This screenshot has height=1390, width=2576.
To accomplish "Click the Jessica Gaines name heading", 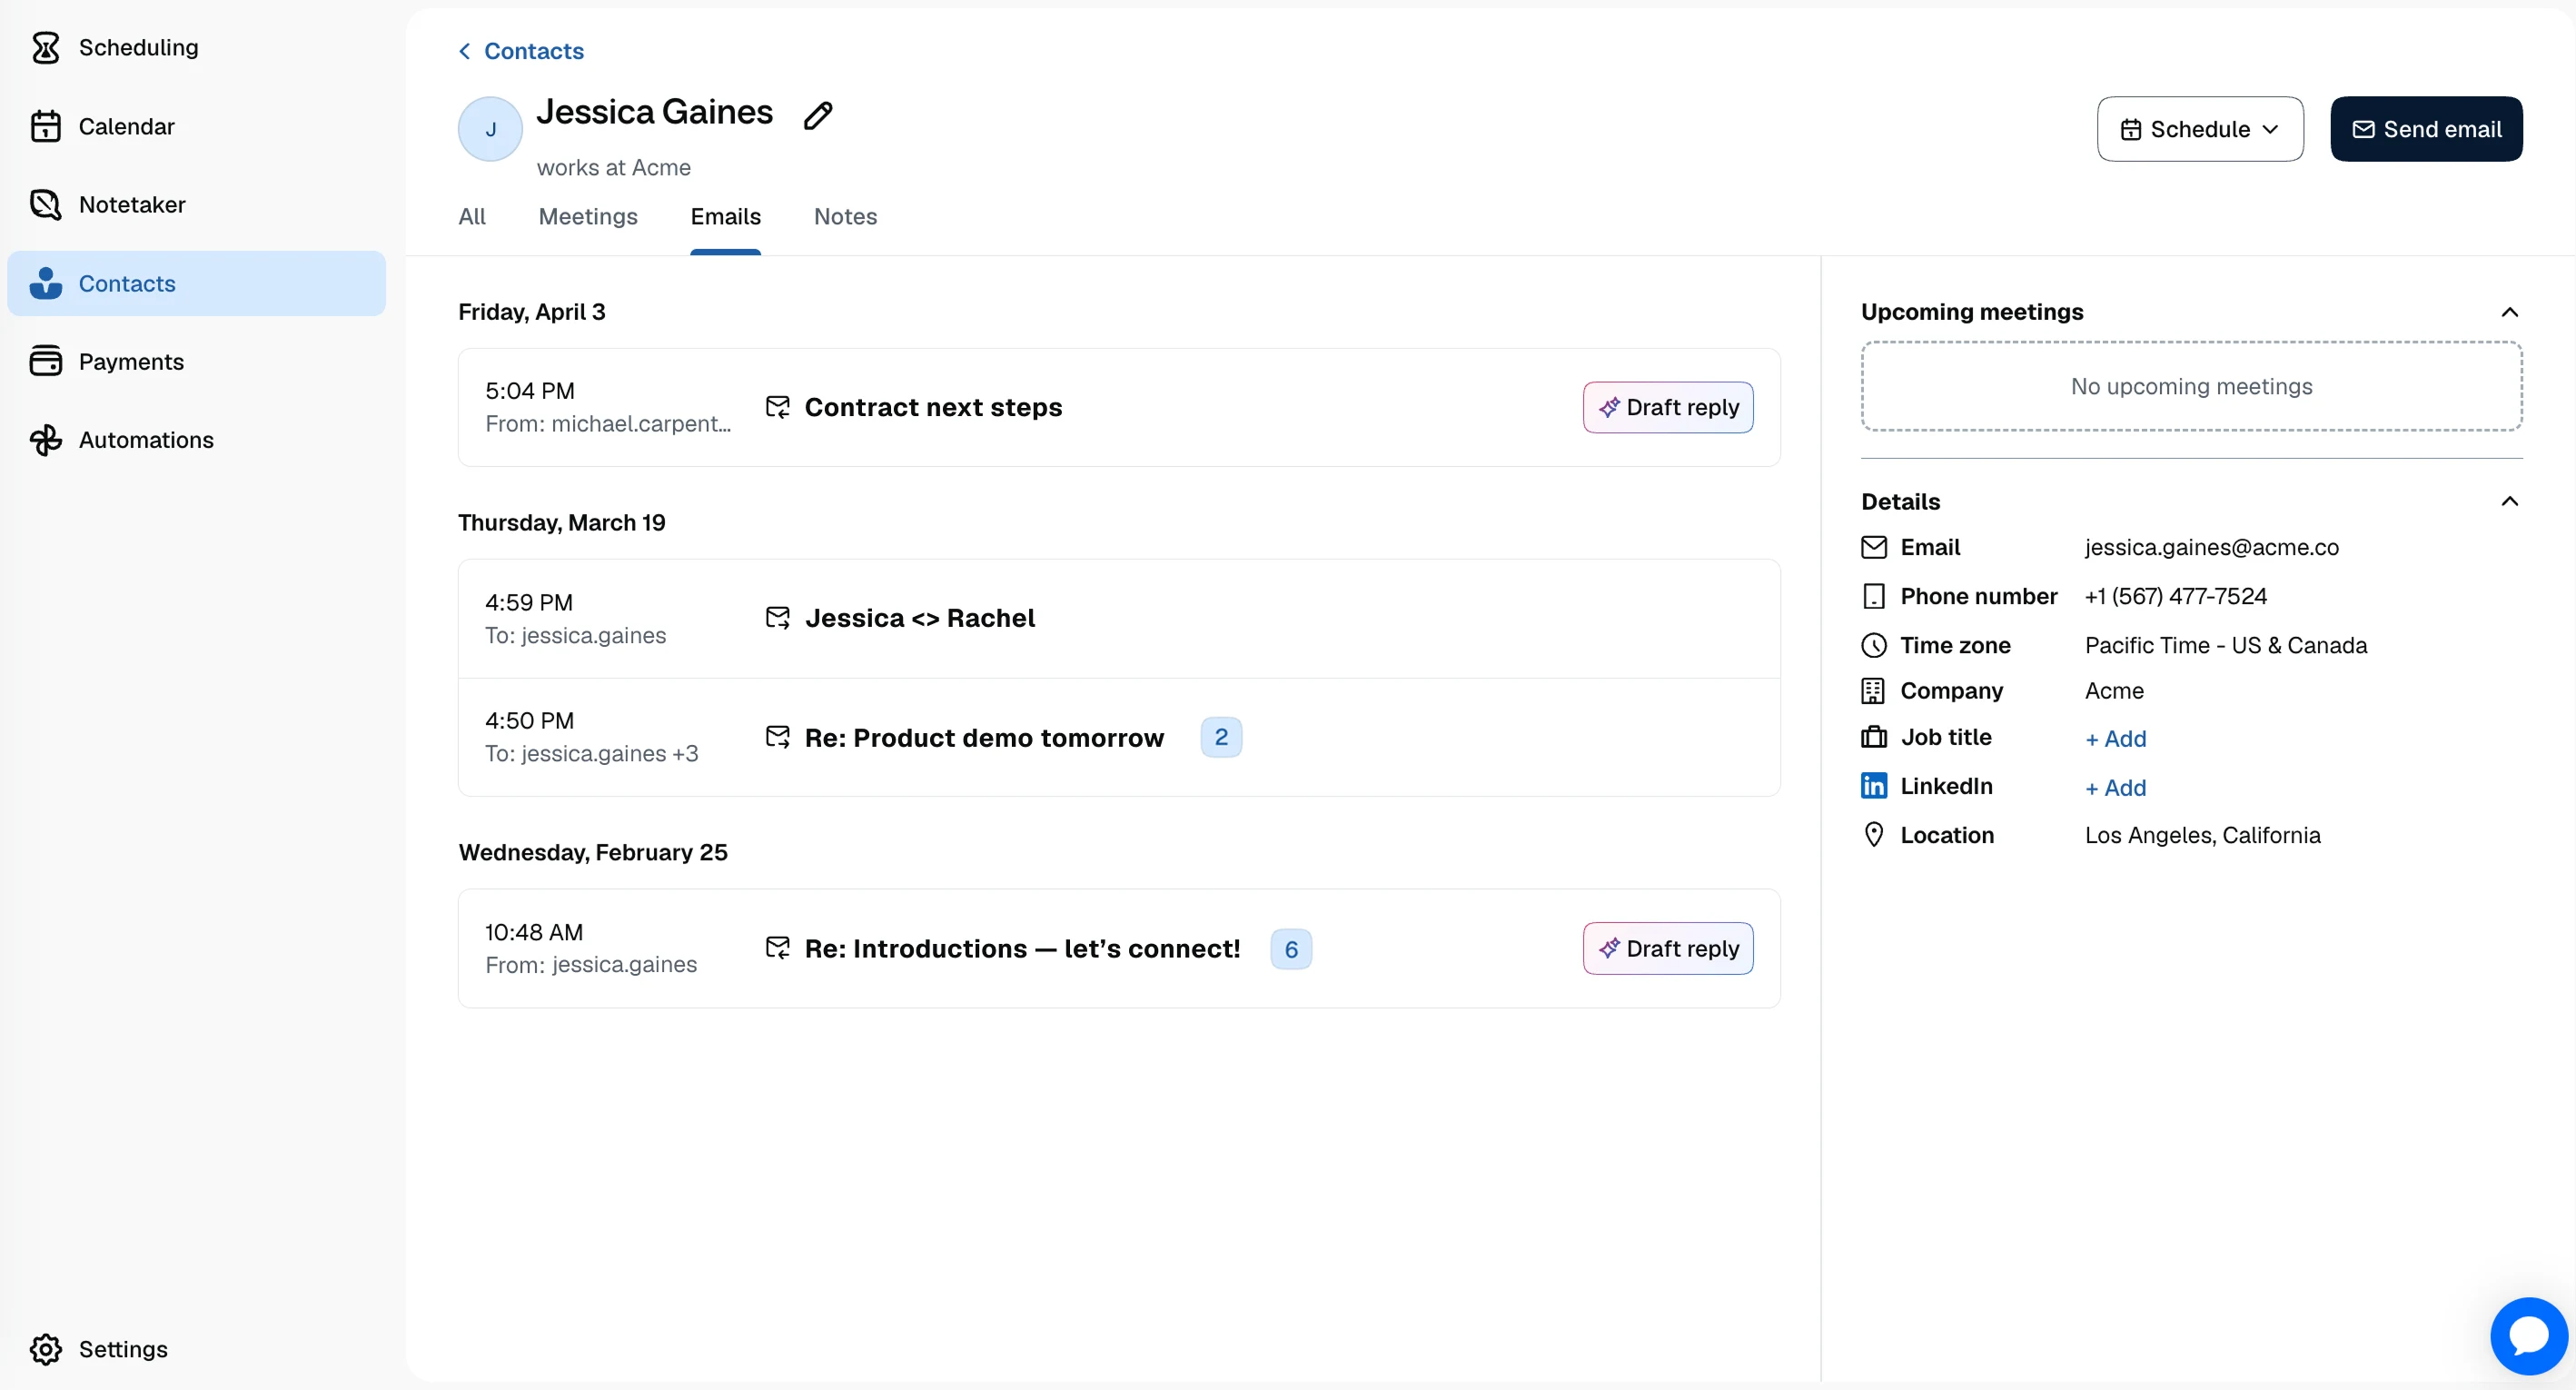I will [x=654, y=112].
